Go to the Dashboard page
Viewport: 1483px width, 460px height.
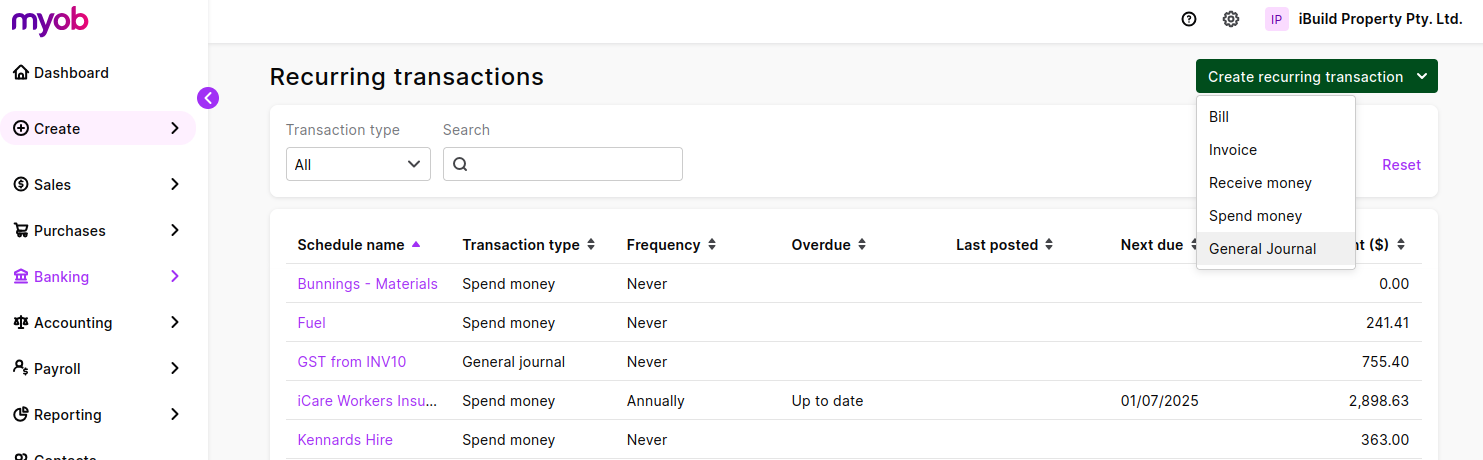(71, 73)
